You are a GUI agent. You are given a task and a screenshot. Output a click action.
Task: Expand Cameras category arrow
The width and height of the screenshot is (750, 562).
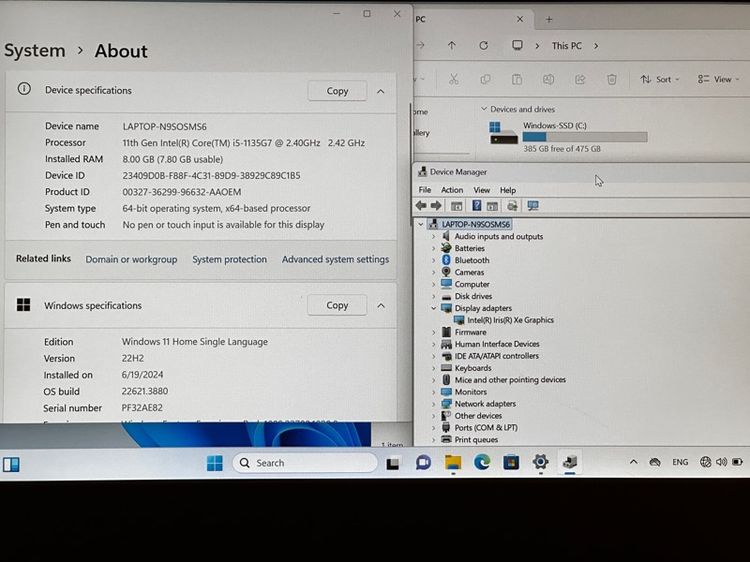pyautogui.click(x=433, y=272)
